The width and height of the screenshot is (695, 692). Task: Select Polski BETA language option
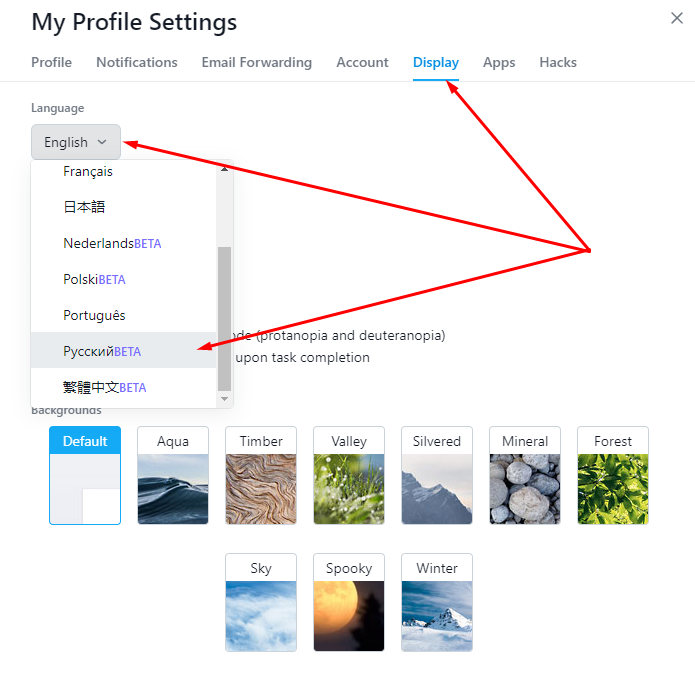[x=124, y=279]
